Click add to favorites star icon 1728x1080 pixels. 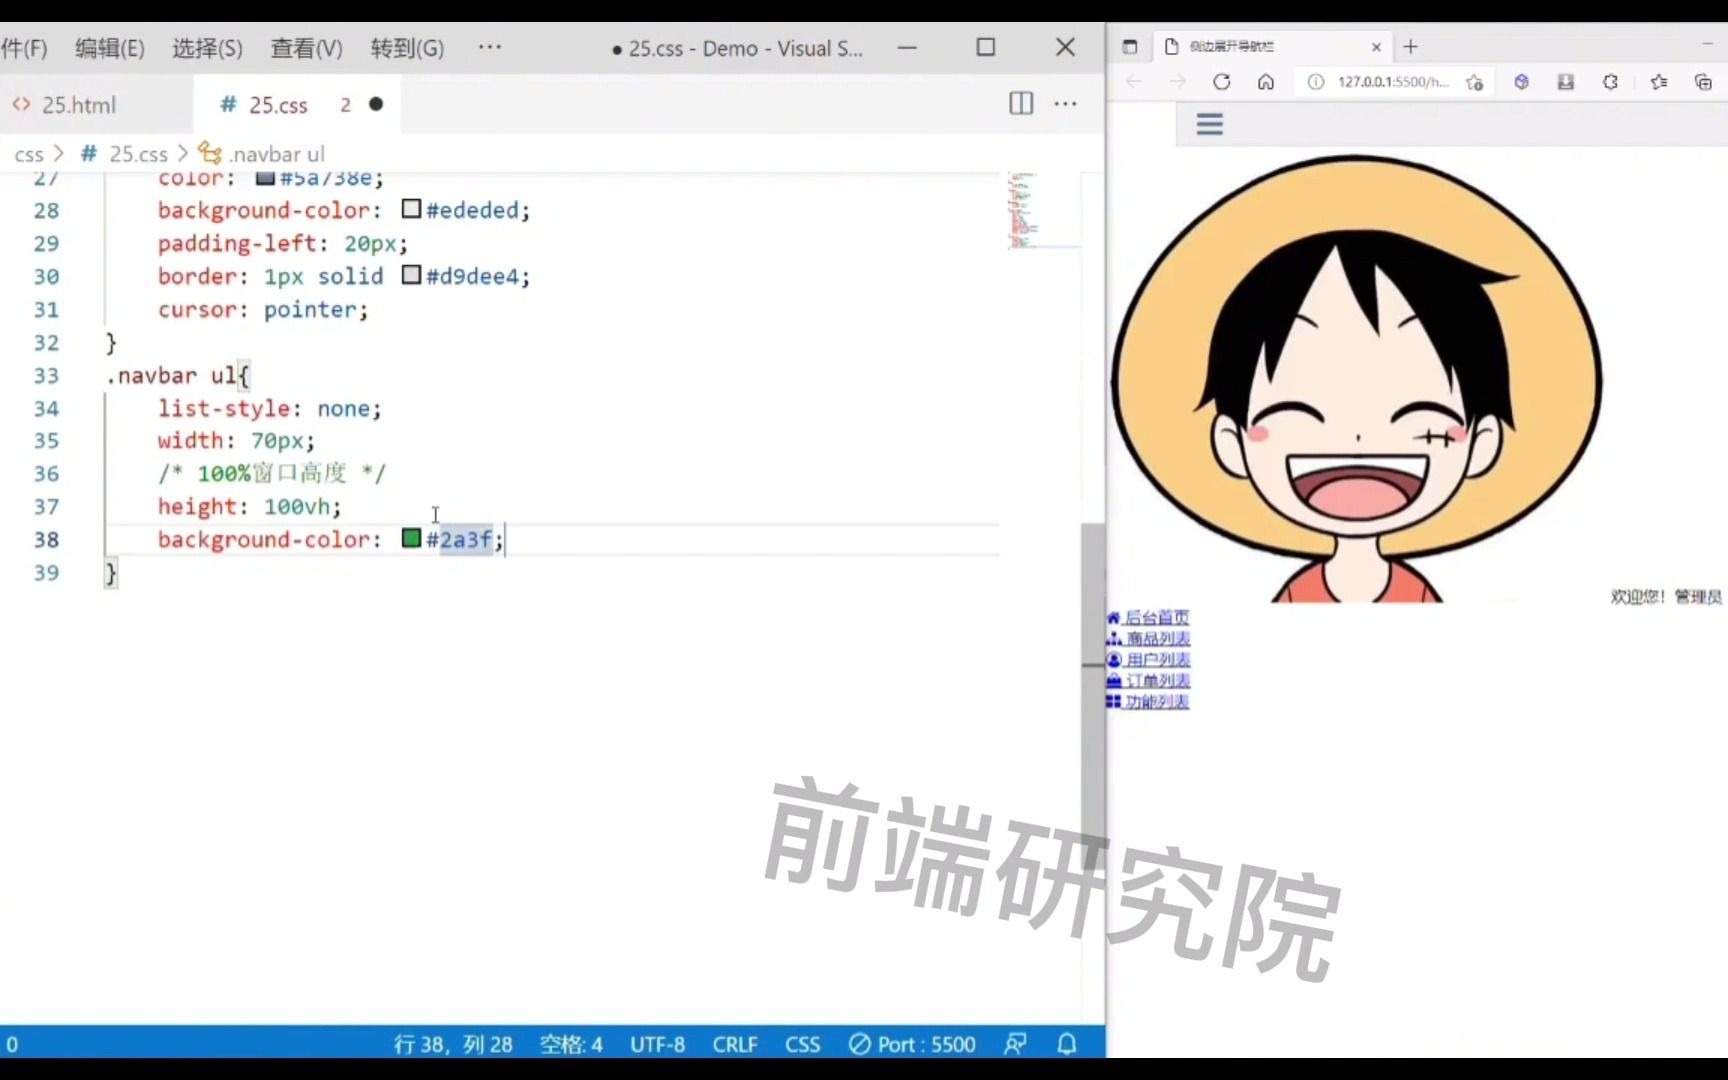tap(1475, 82)
